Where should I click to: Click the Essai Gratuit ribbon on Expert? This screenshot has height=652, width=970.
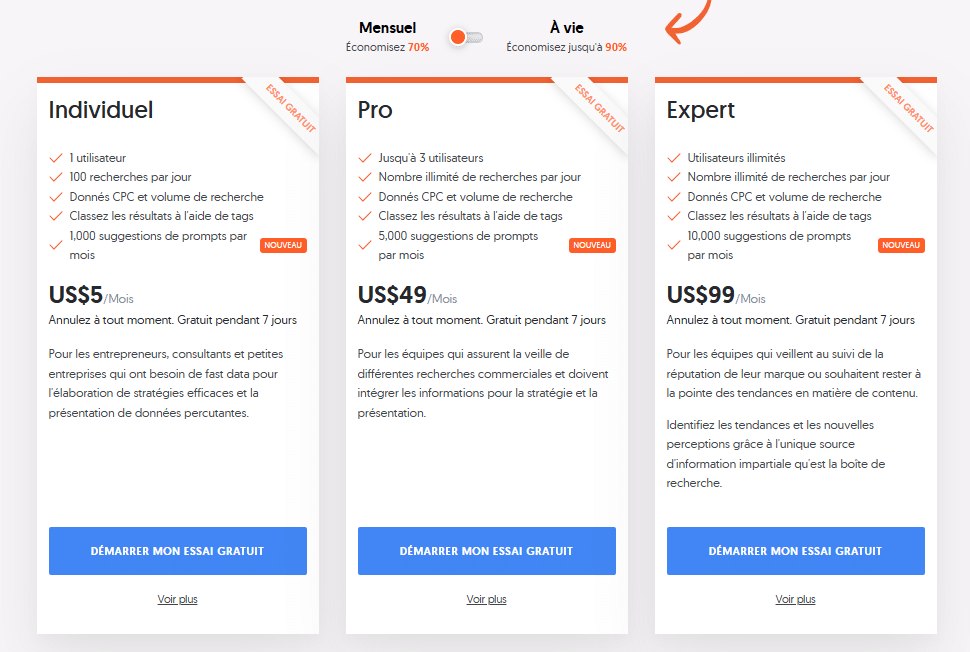click(x=909, y=108)
